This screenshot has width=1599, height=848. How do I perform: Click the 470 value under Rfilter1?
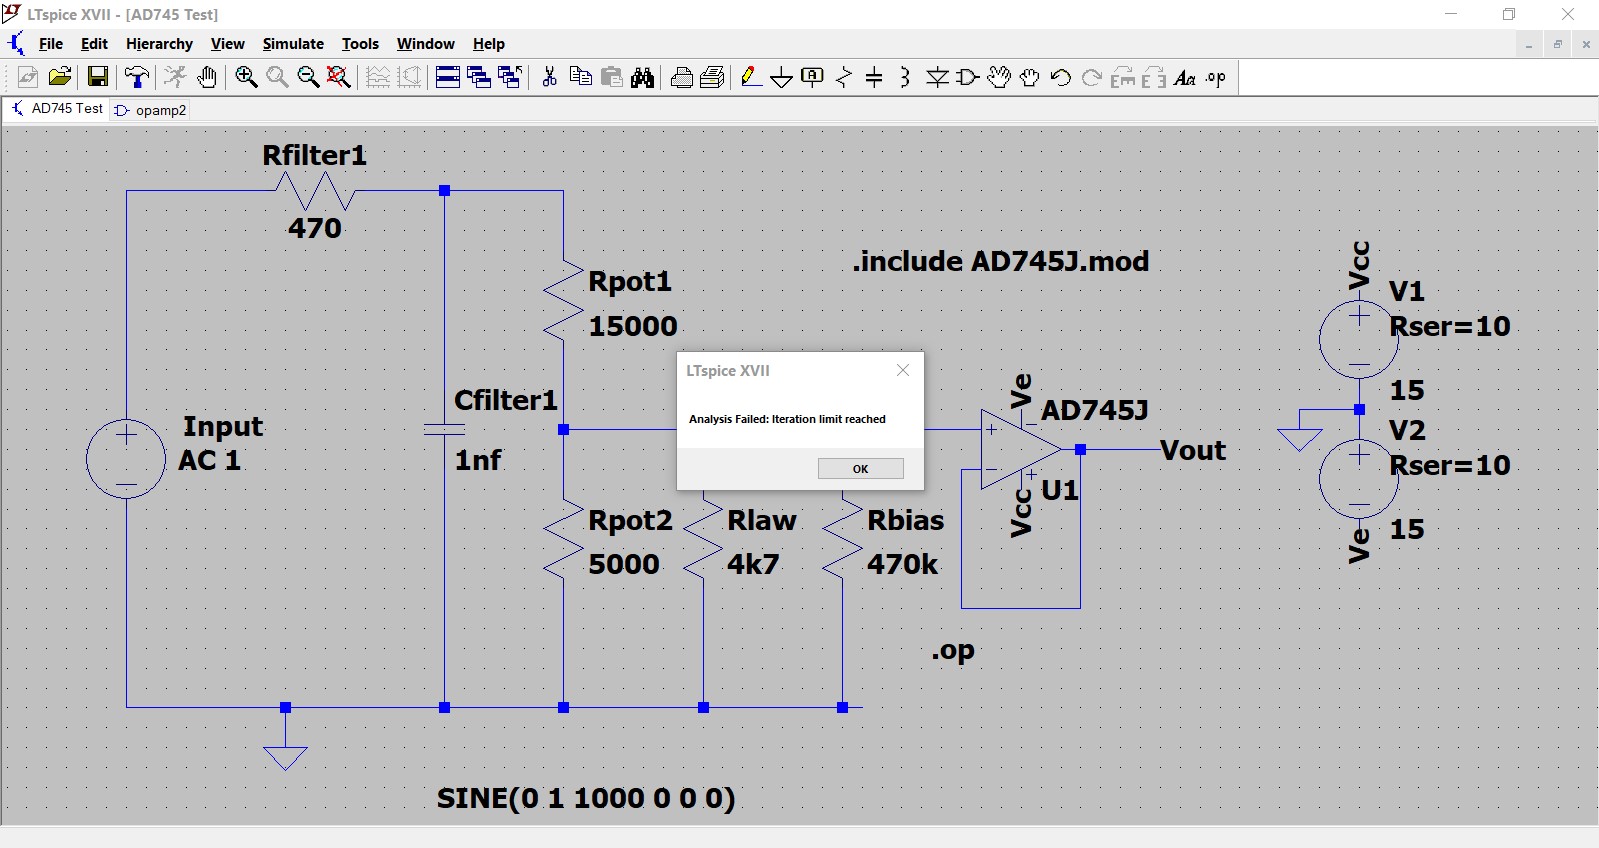click(315, 228)
